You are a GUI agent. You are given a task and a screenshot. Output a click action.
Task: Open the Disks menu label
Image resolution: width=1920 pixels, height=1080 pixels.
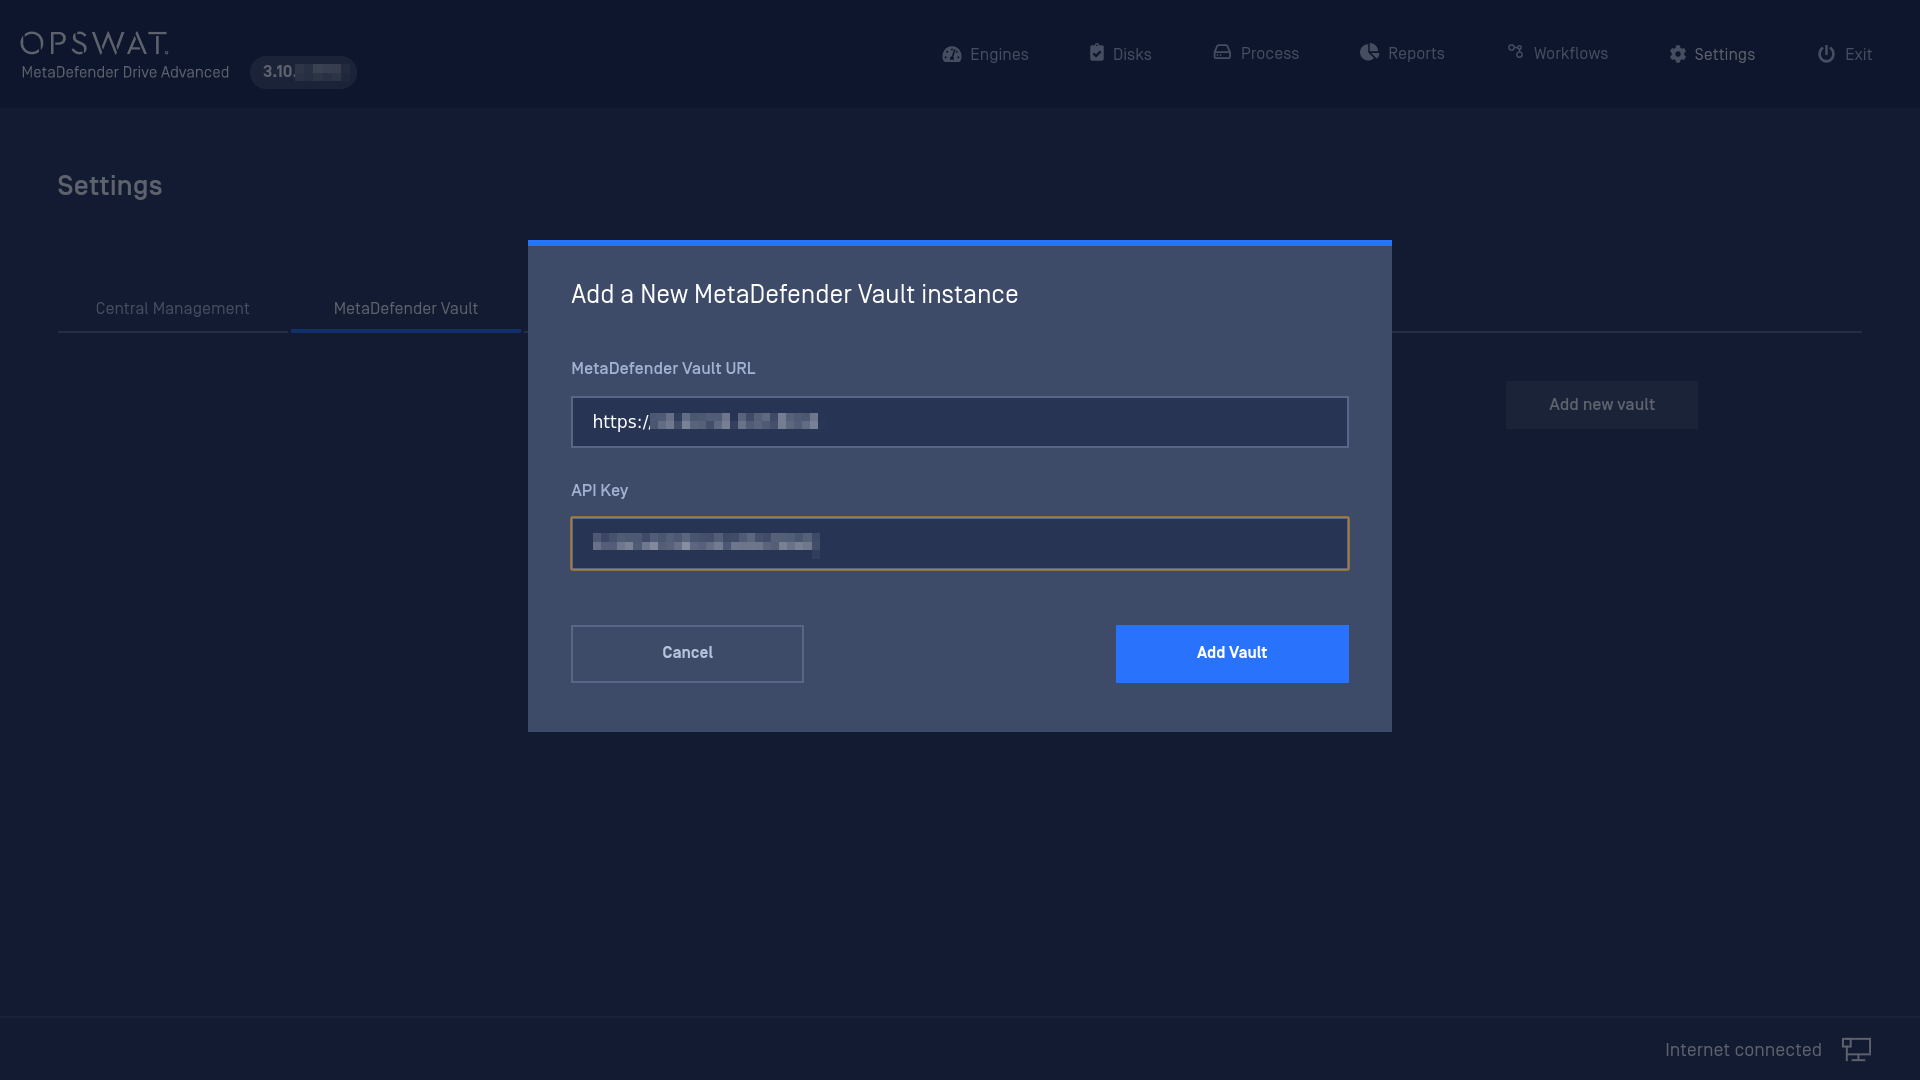(1132, 54)
